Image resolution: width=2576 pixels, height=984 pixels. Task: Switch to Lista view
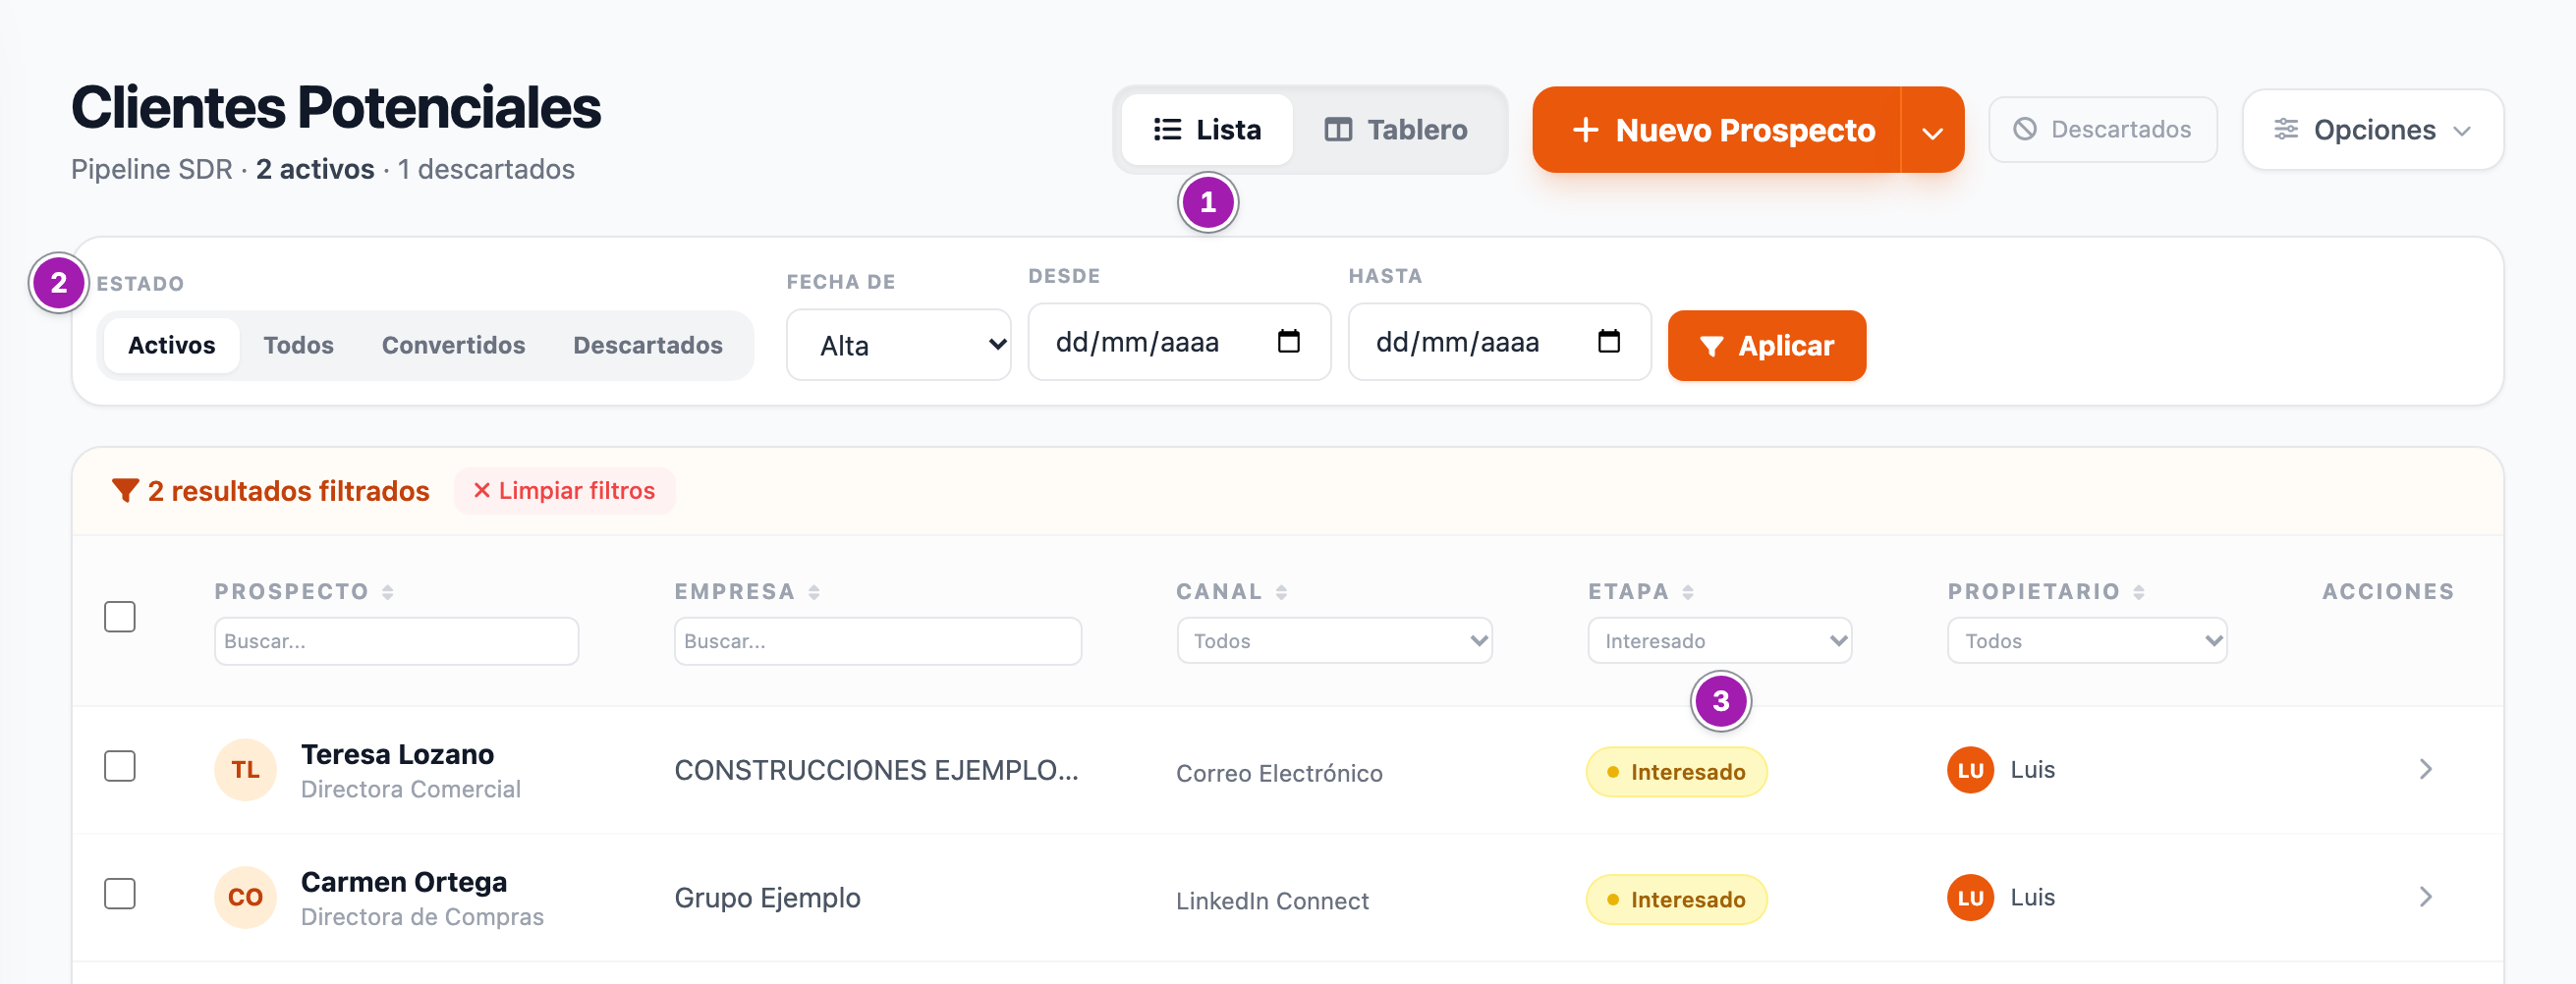click(x=1207, y=130)
